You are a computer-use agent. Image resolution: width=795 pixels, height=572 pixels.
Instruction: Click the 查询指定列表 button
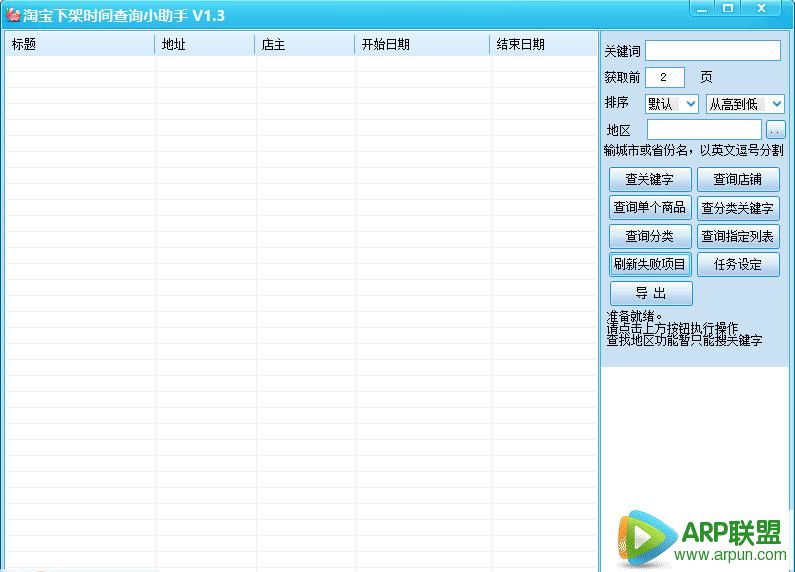coord(738,237)
